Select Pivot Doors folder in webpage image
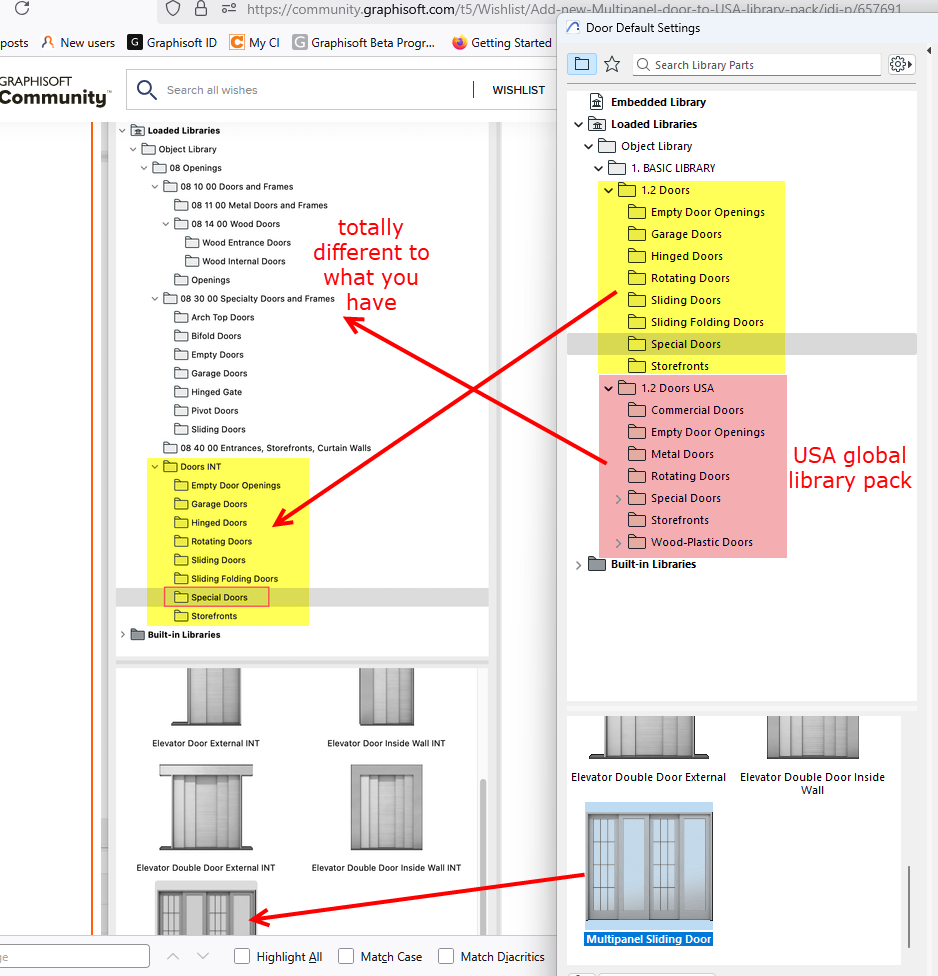This screenshot has width=938, height=976. coord(206,411)
